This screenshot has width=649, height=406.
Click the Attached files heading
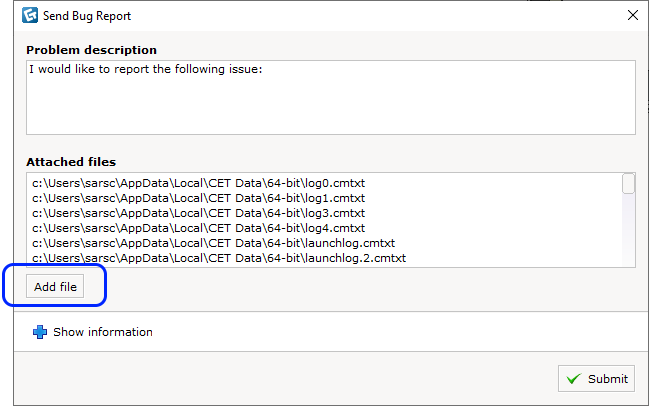pyautogui.click(x=71, y=162)
